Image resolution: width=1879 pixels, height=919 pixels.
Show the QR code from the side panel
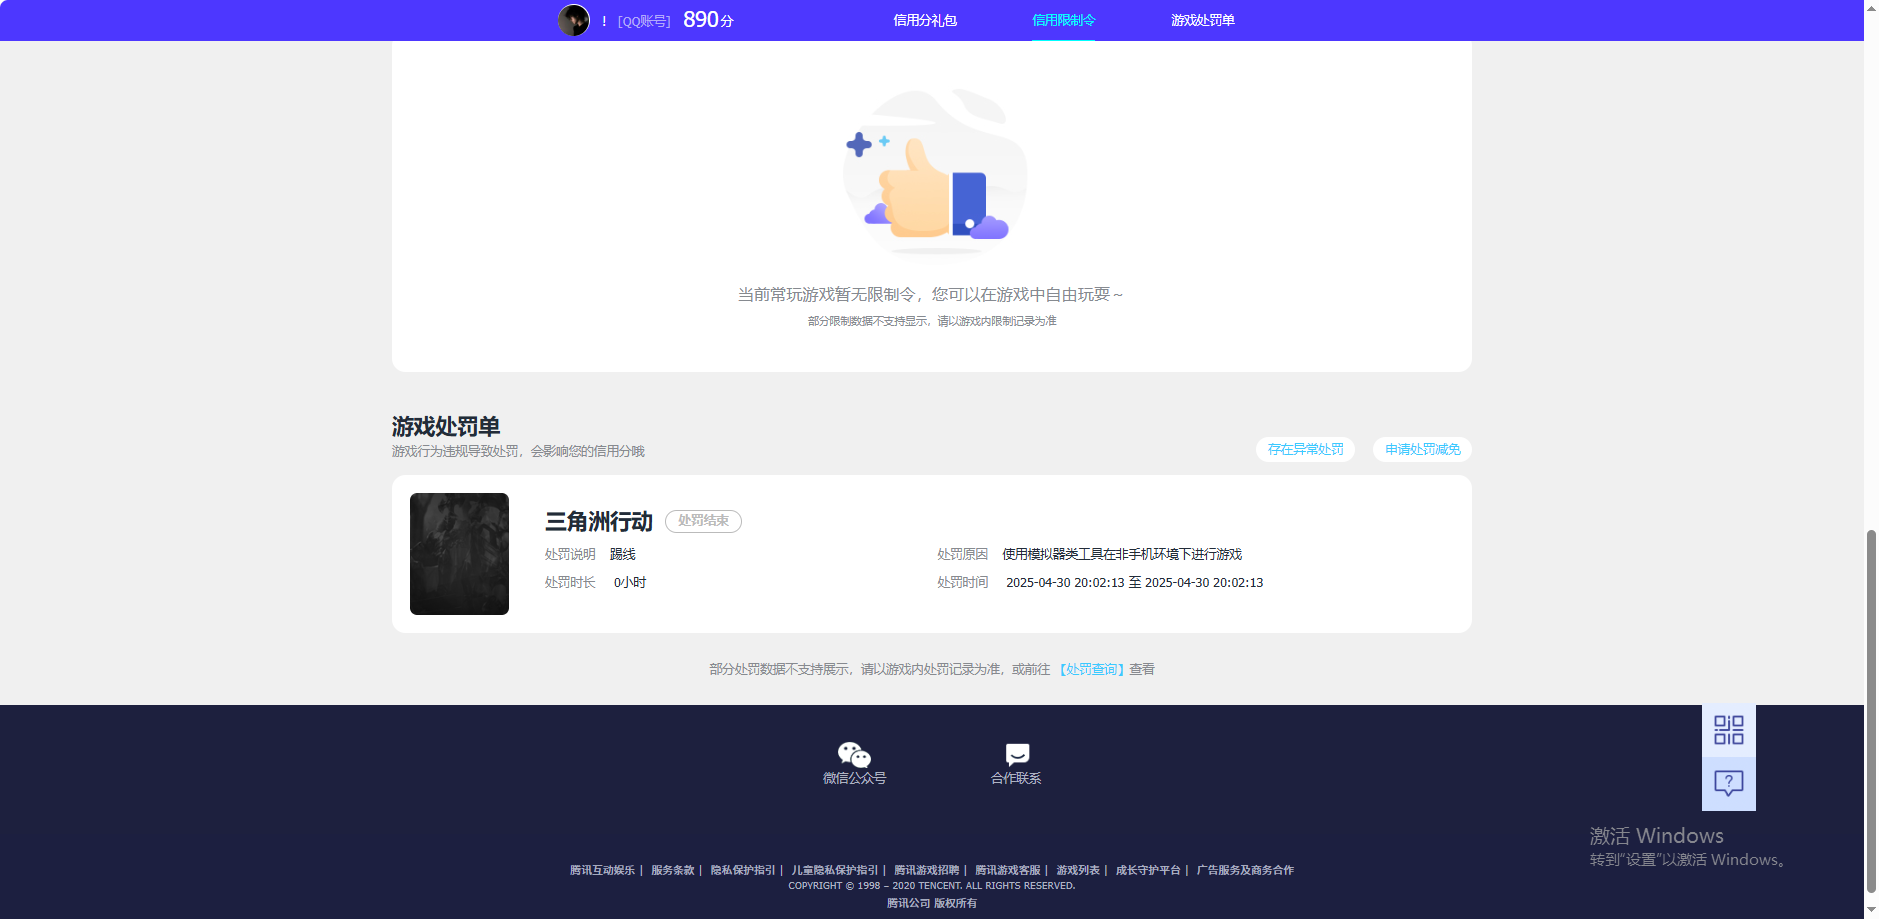click(1728, 730)
